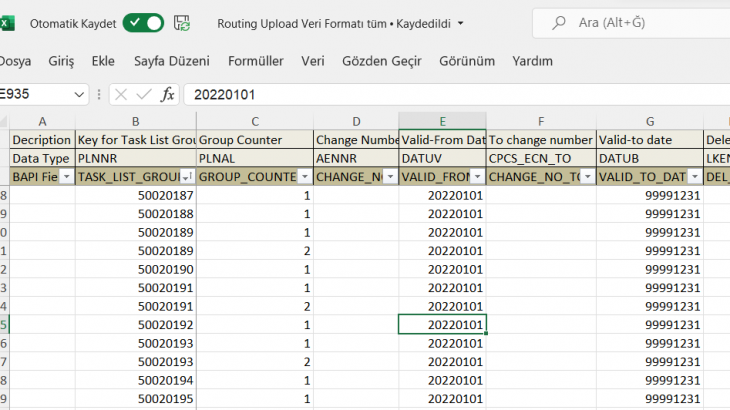Image resolution: width=730 pixels, height=410 pixels.
Task: Click cell with value 50020190
Action: click(135, 269)
